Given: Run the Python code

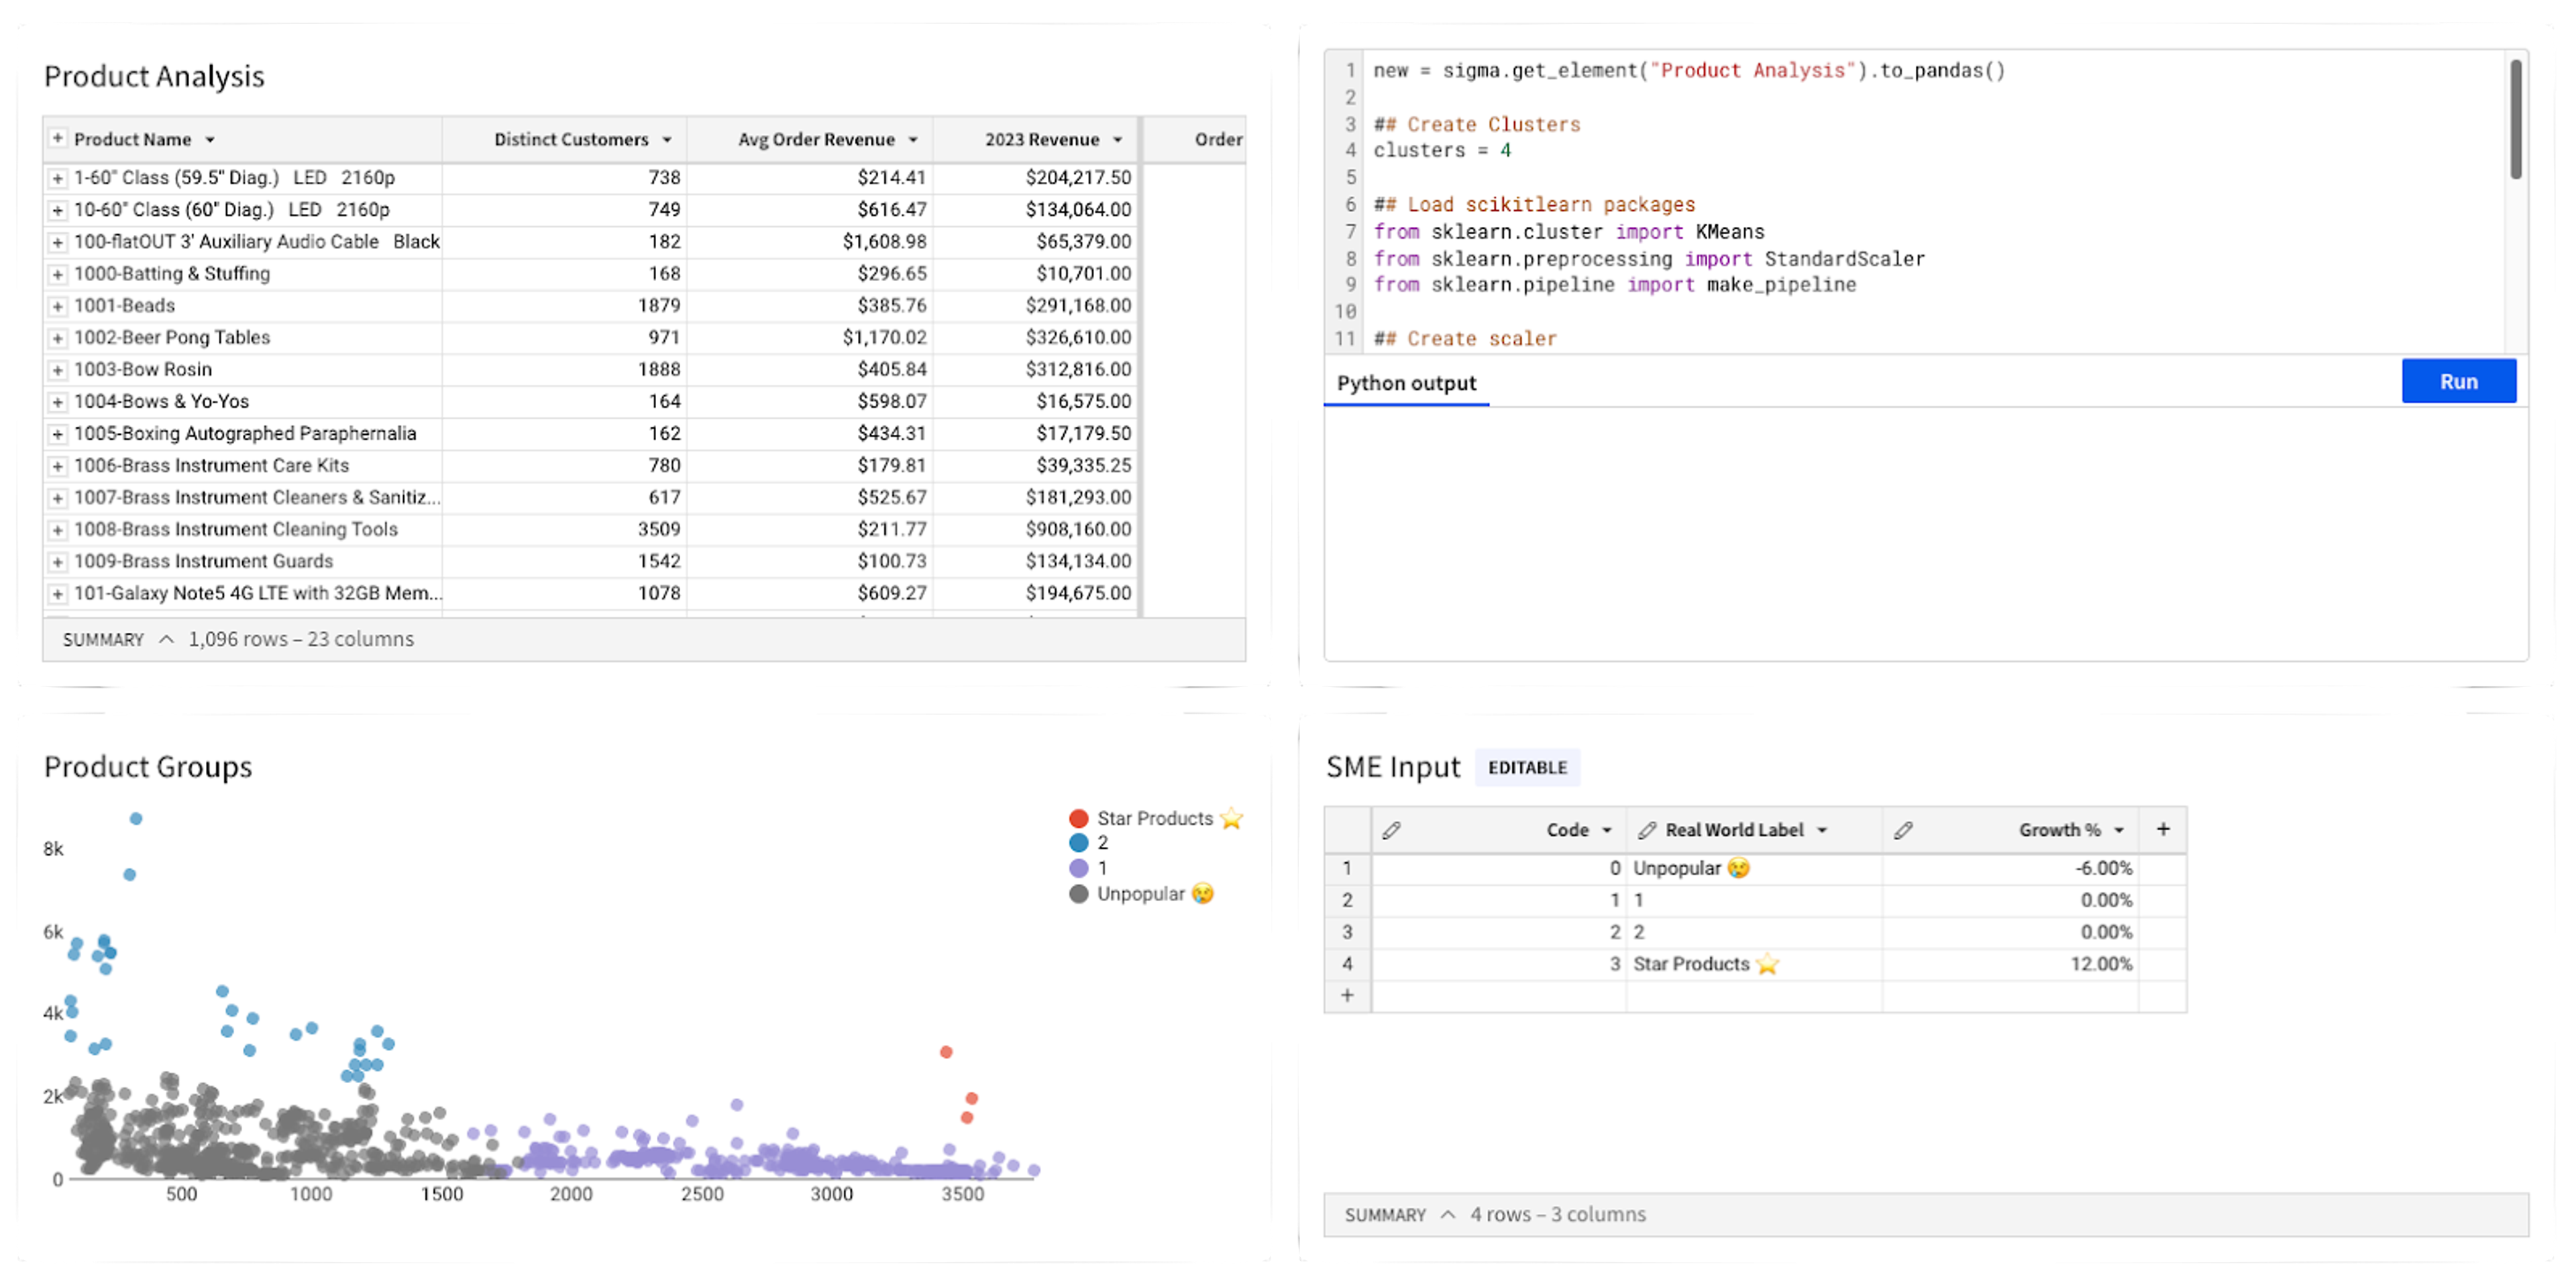Looking at the screenshot, I should pyautogui.click(x=2459, y=381).
